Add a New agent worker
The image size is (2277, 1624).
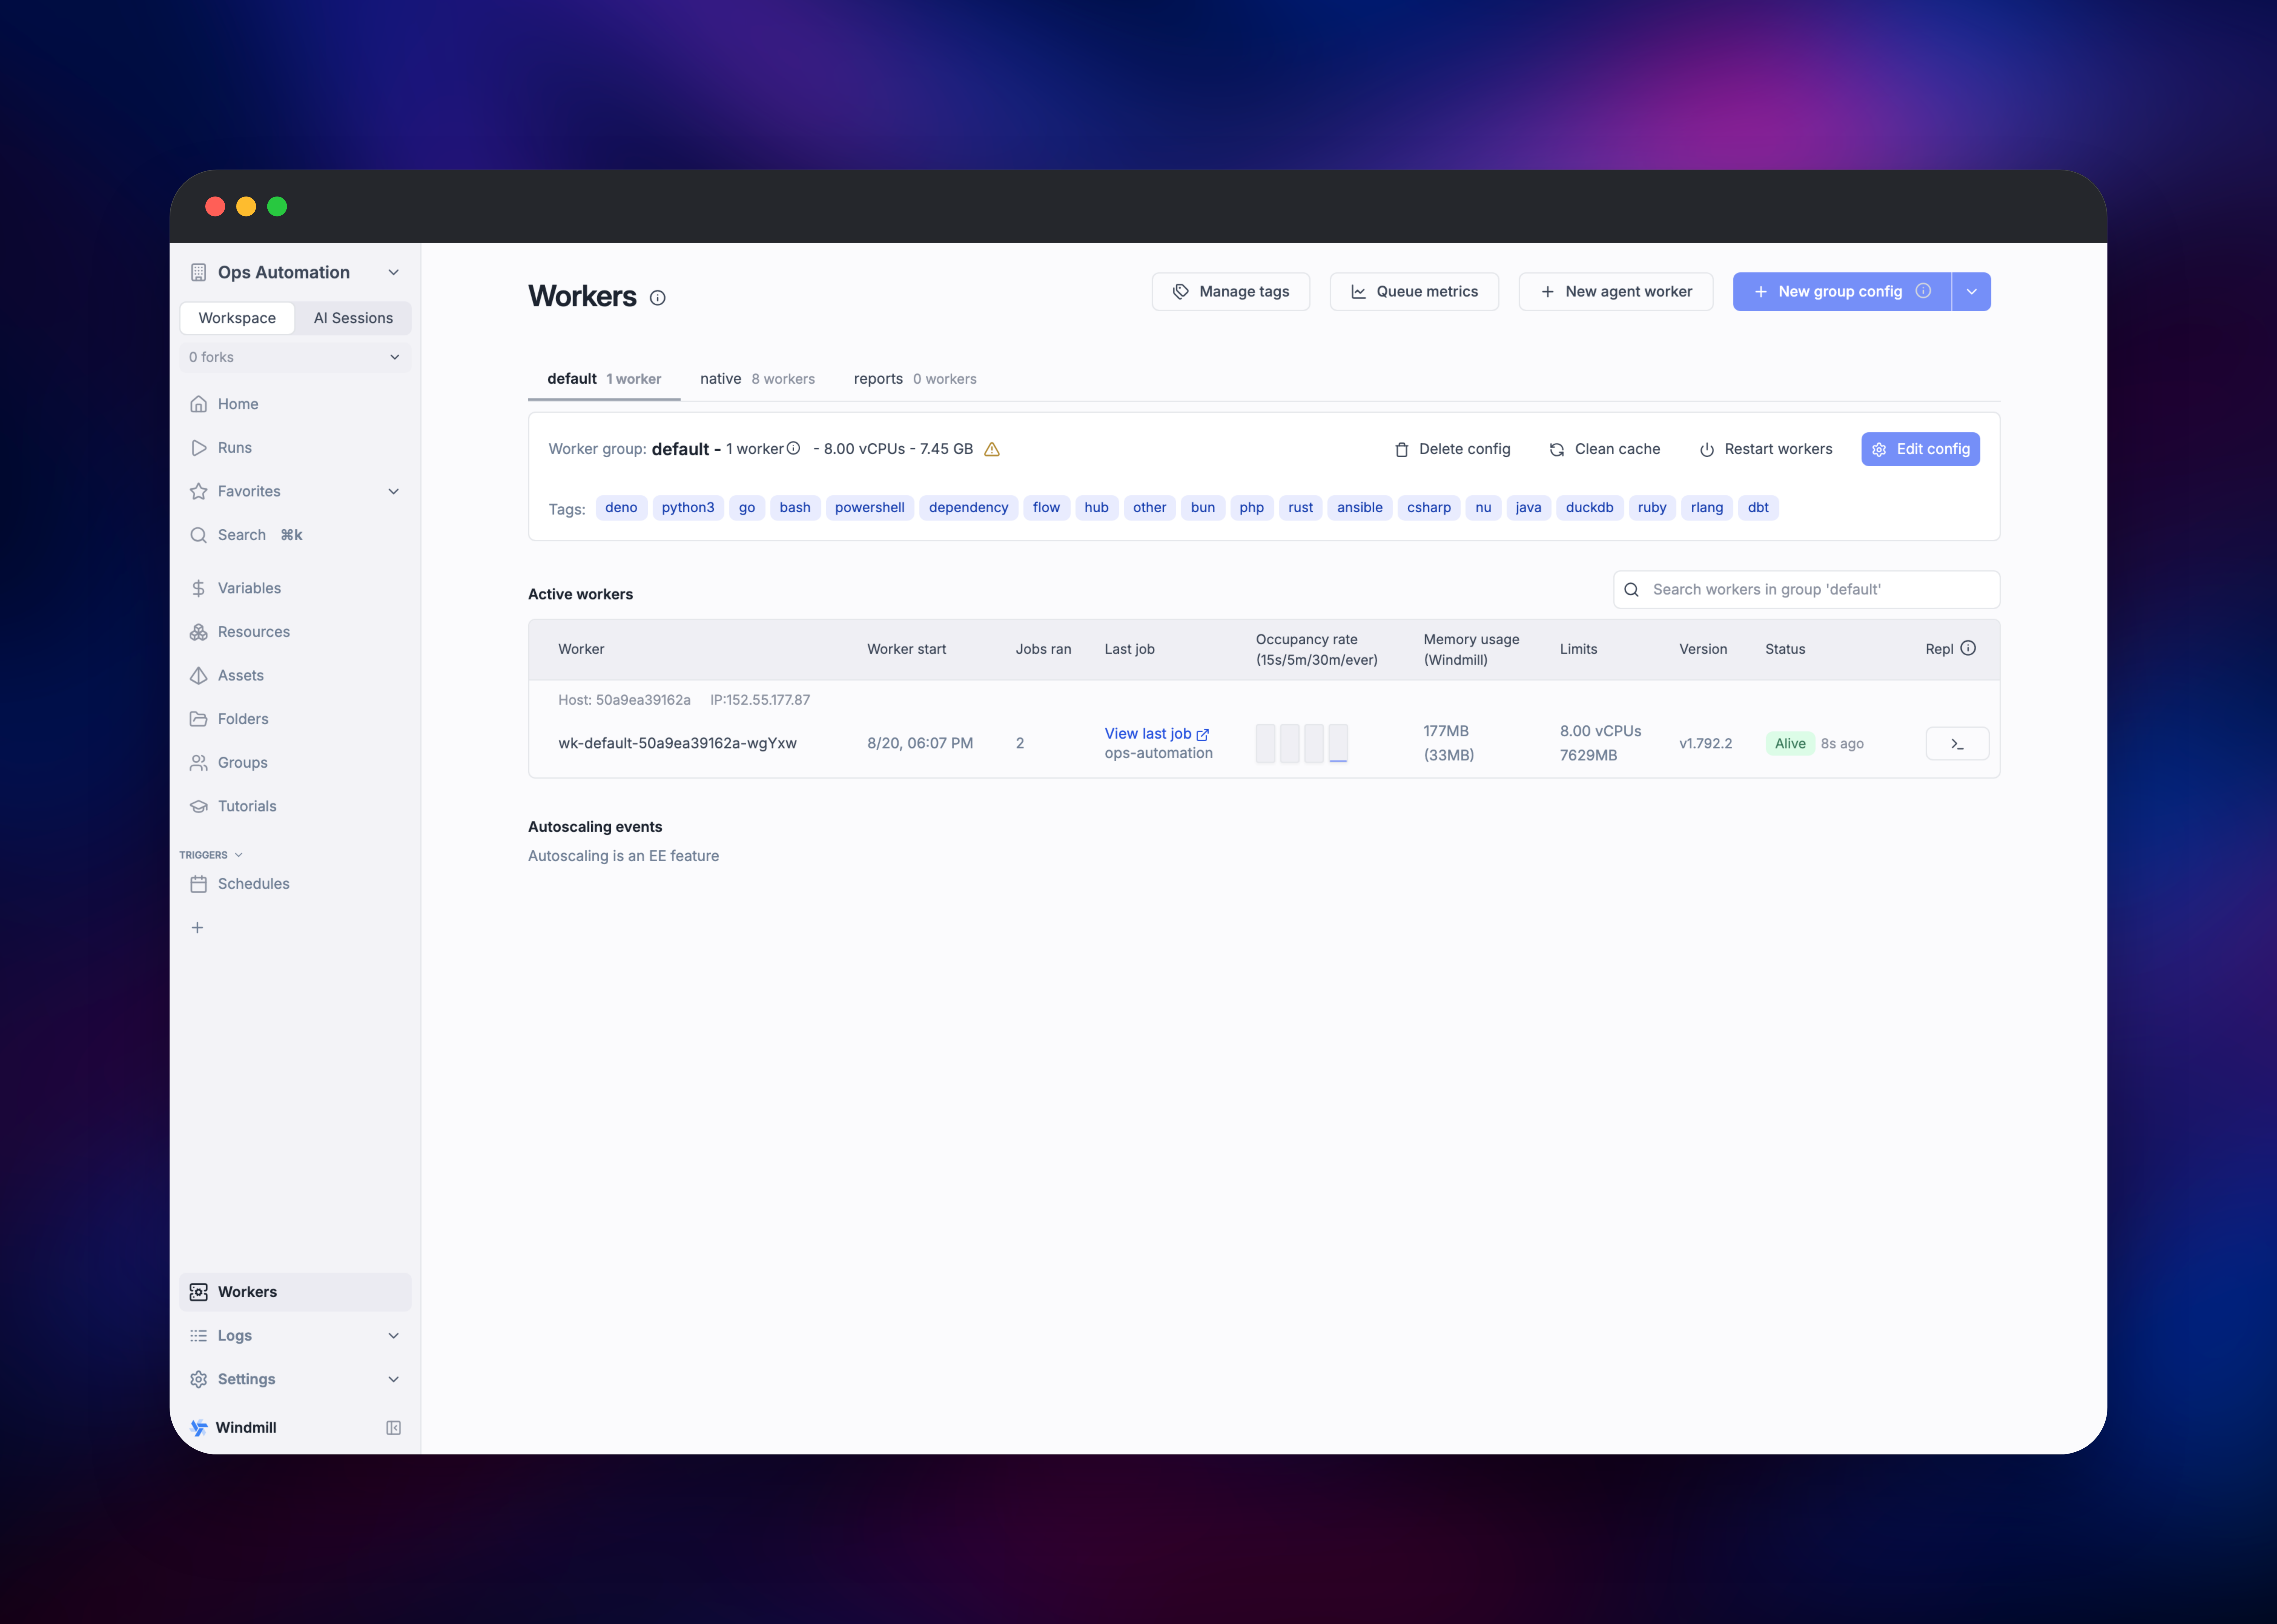1616,292
